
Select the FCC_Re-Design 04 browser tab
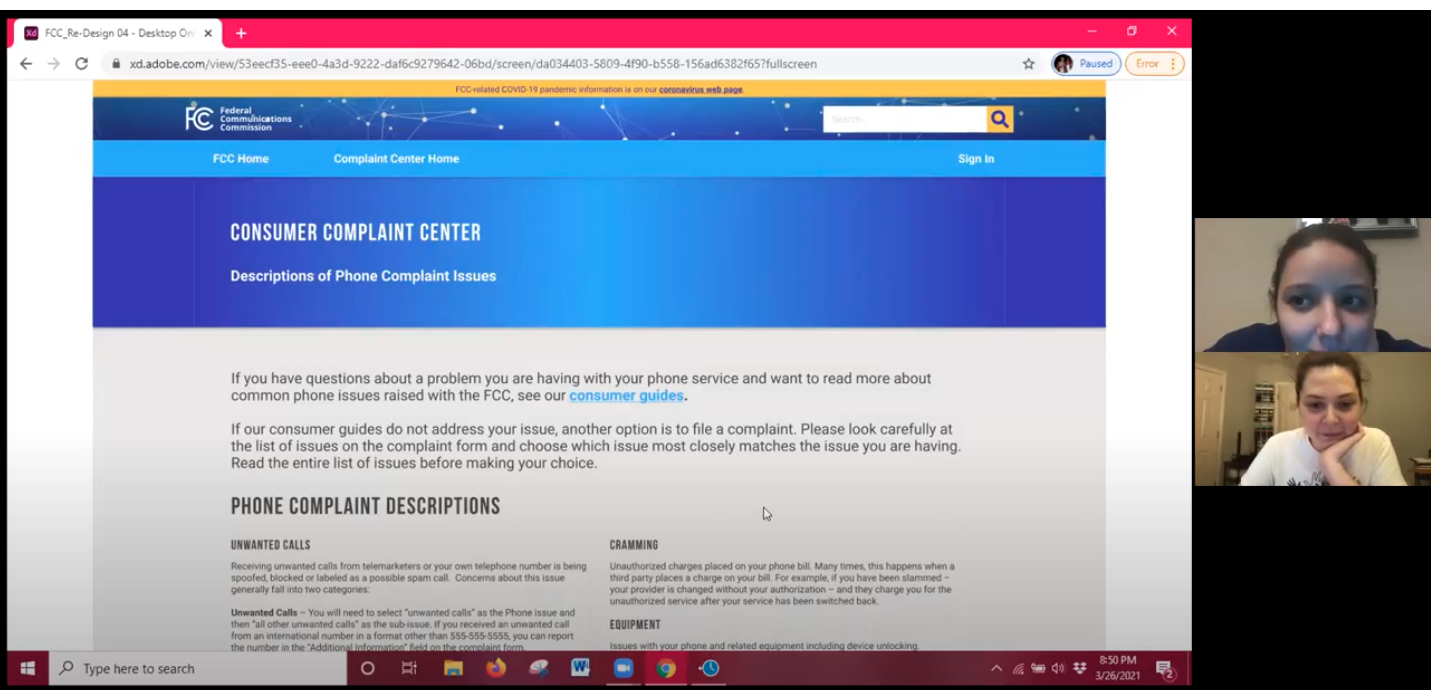[118, 33]
